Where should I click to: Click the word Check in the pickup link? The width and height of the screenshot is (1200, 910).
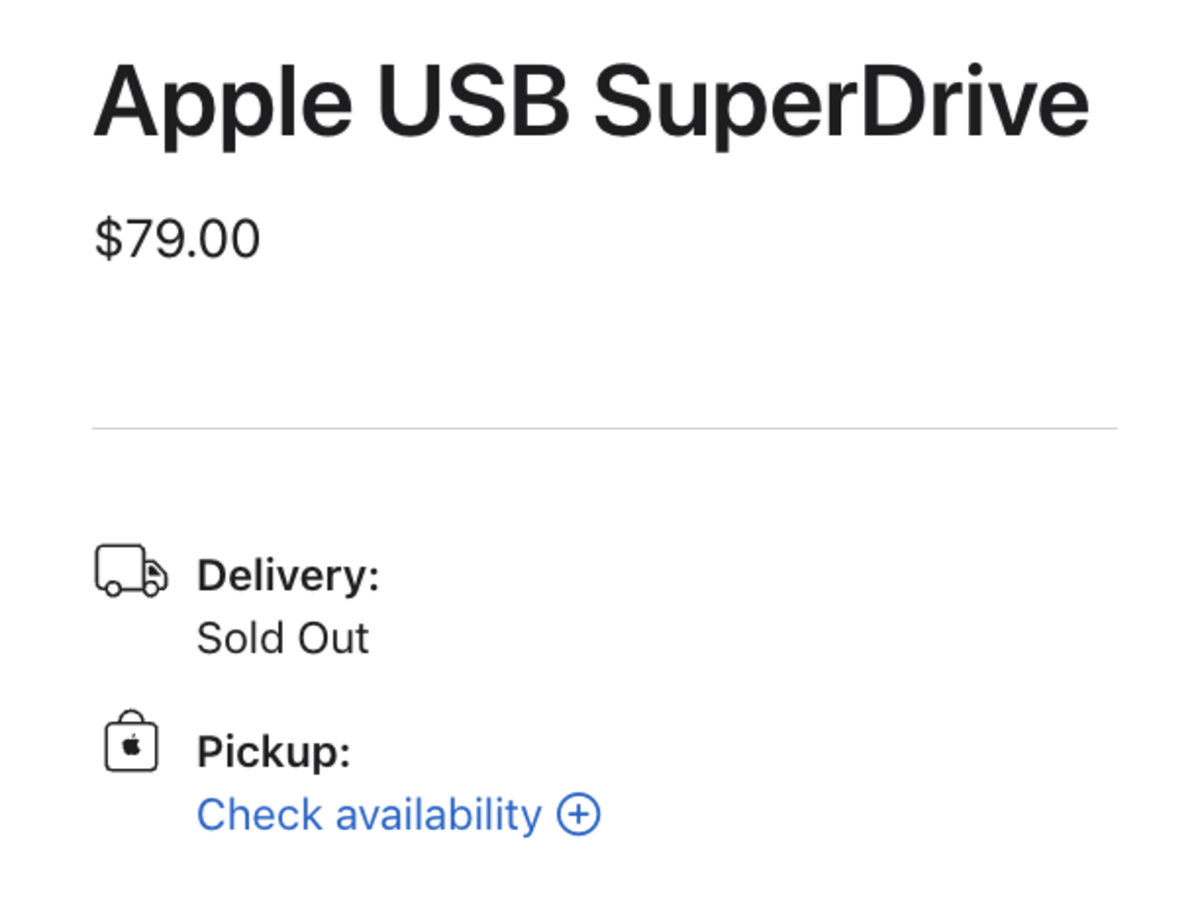(260, 814)
